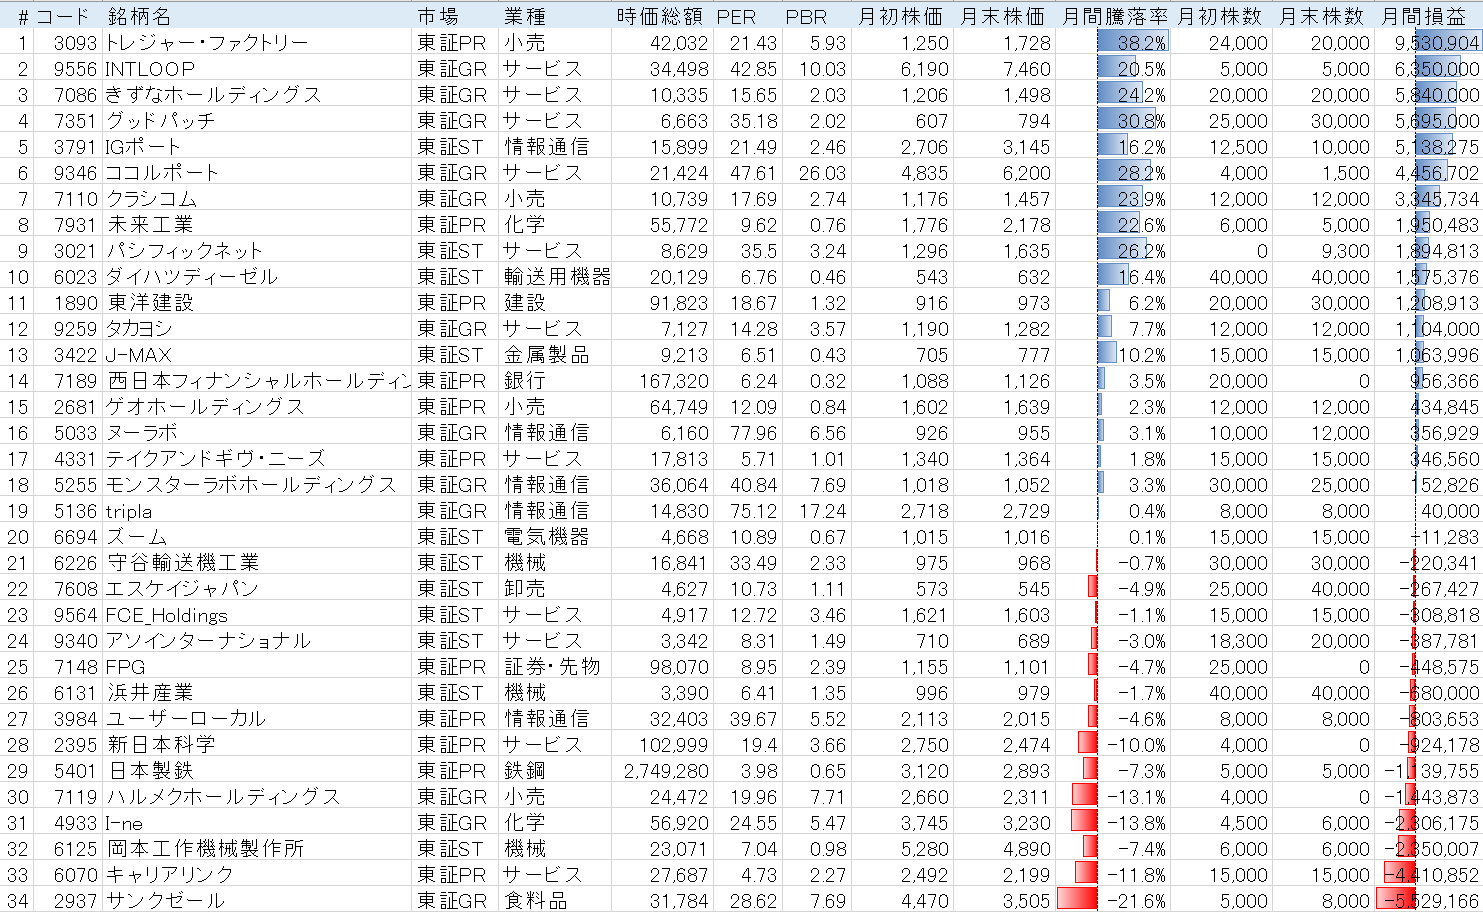Select the ゲオホールディングス name cell
Screen dimensions: 1483x912
[256, 407]
